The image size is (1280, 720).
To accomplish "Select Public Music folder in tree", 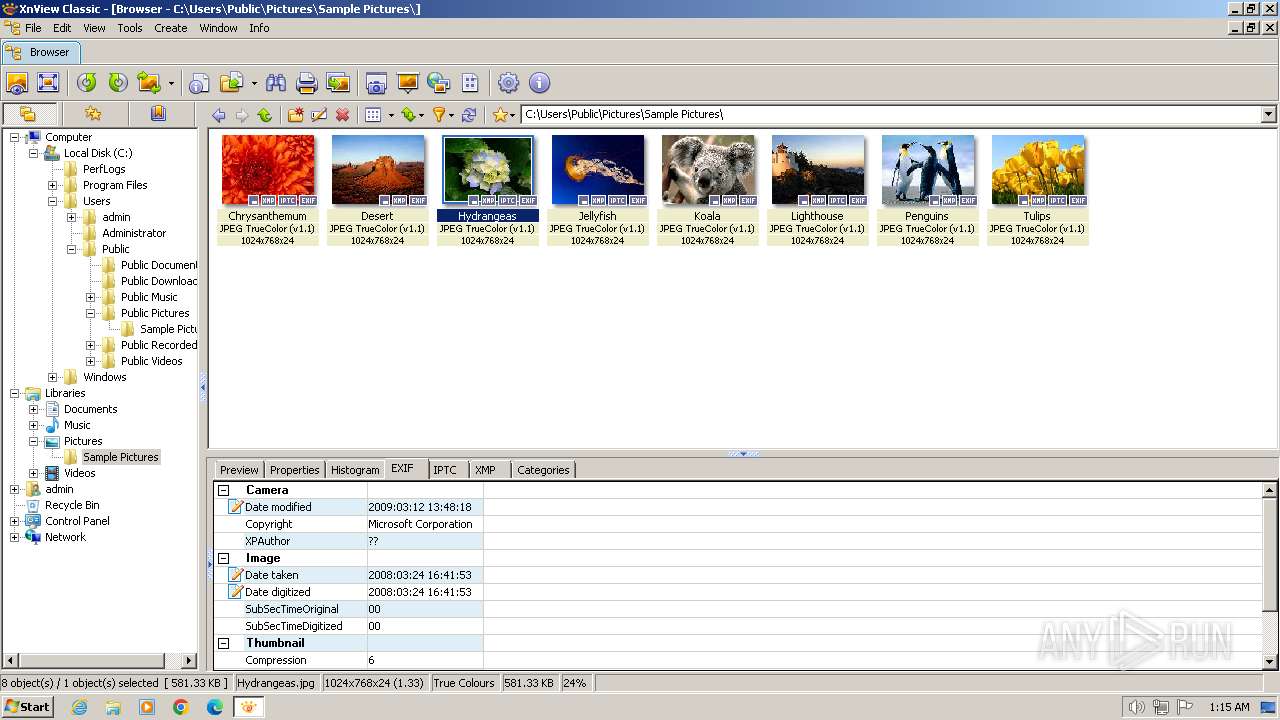I will [149, 297].
